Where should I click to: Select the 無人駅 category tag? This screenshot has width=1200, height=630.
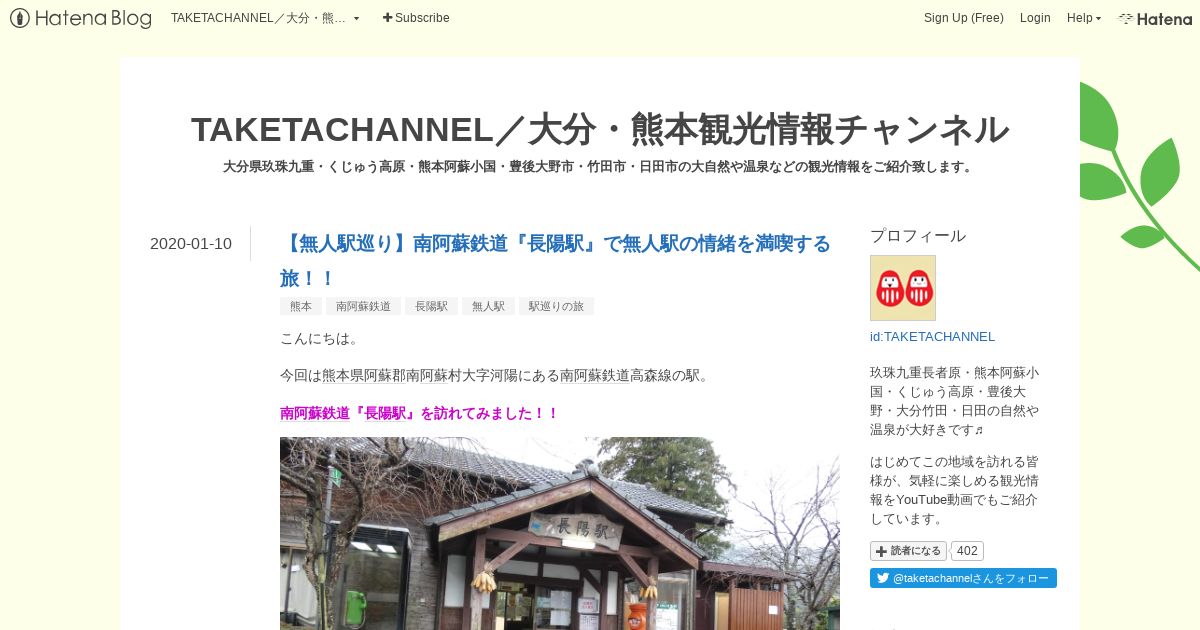[x=488, y=307]
